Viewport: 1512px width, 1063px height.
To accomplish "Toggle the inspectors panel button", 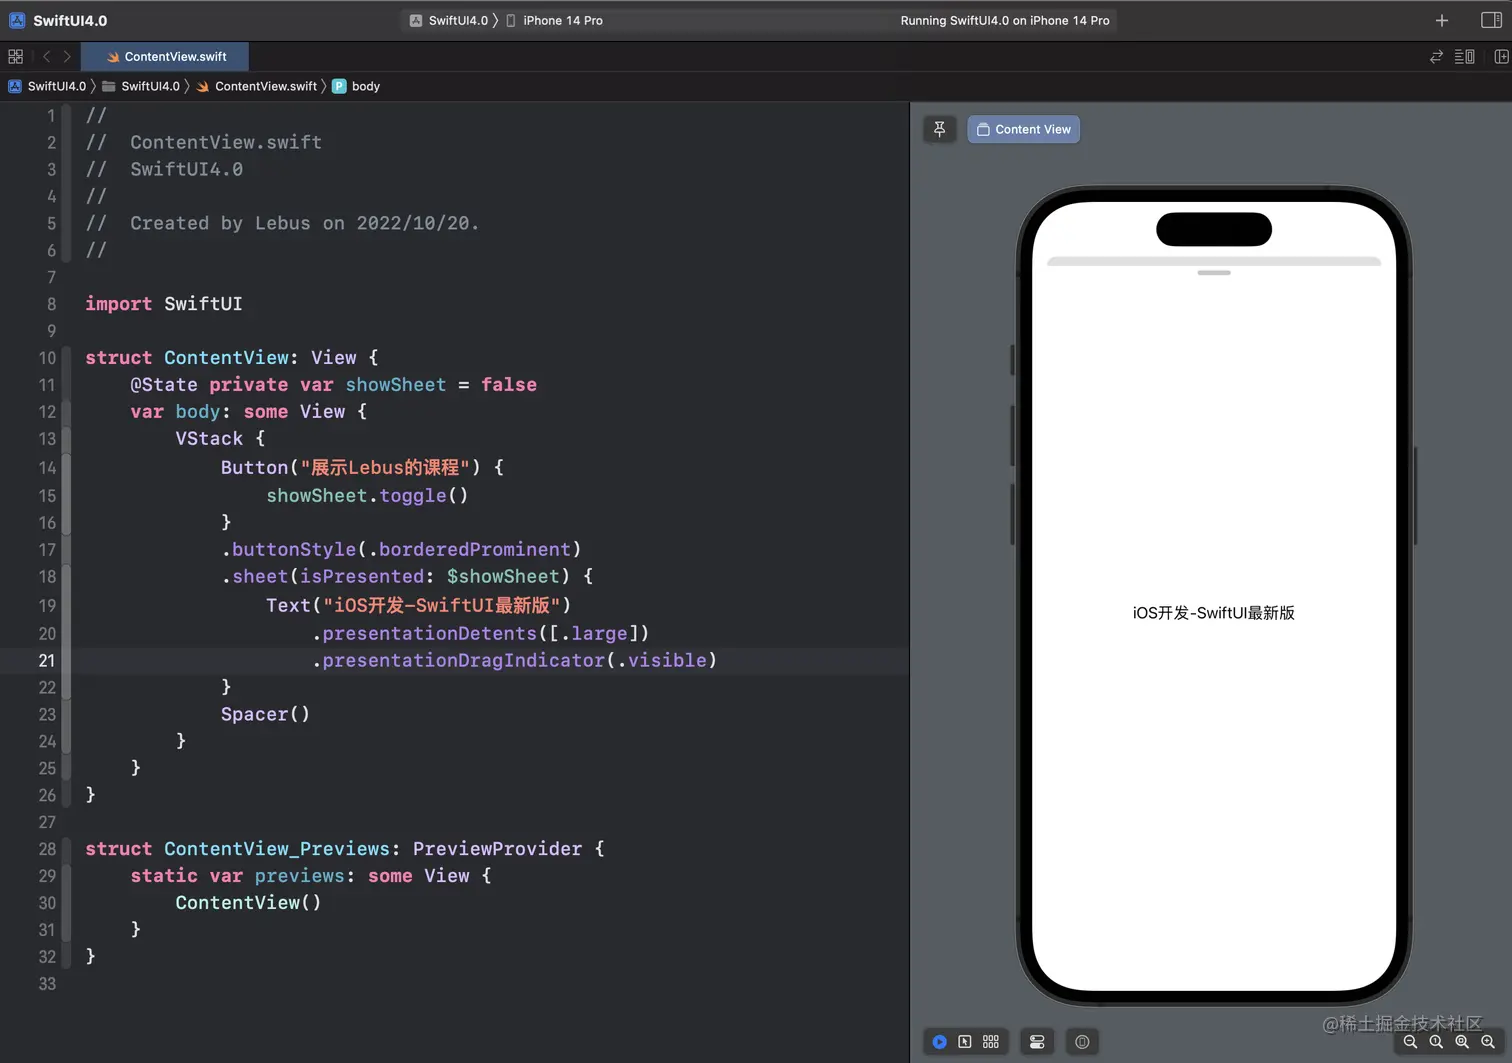I will point(1491,20).
